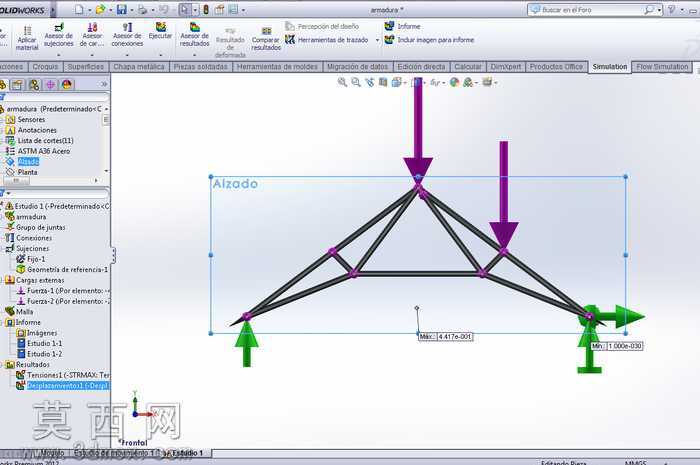The image size is (700, 465).
Task: Open the Hide/Show Items glasses icon
Action: pyautogui.click(x=434, y=82)
